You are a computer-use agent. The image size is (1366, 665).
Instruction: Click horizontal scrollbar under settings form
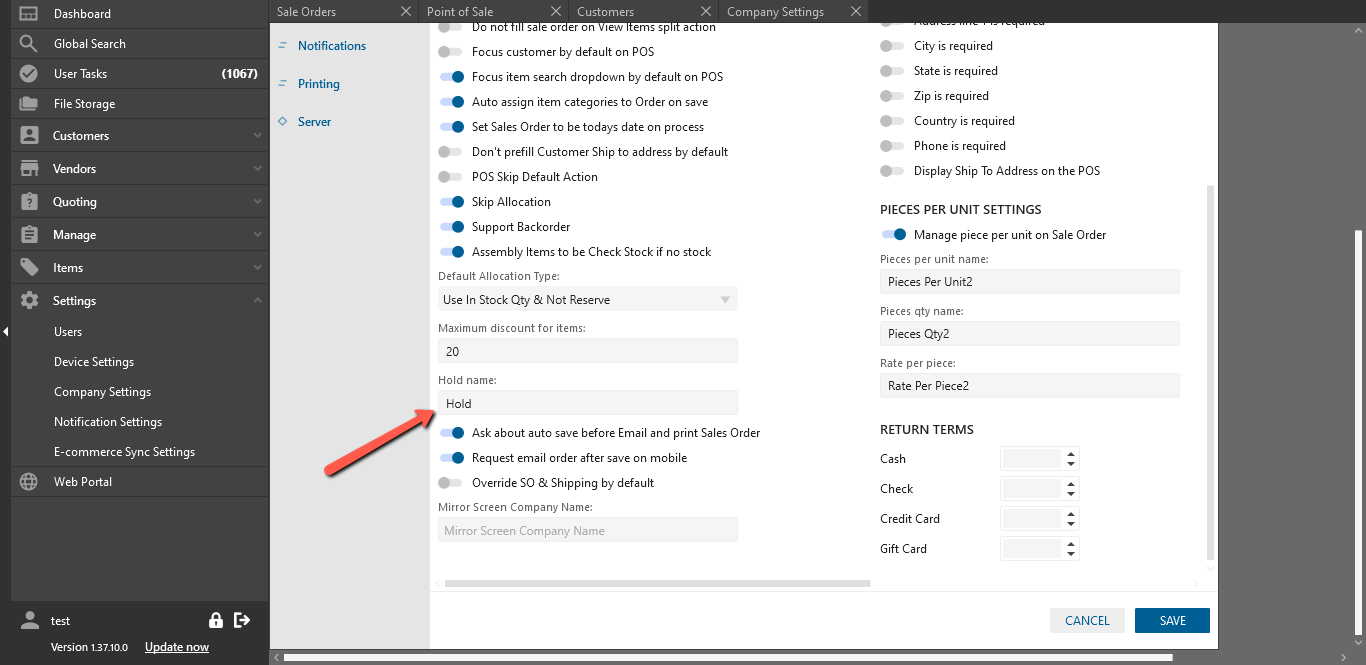657,583
